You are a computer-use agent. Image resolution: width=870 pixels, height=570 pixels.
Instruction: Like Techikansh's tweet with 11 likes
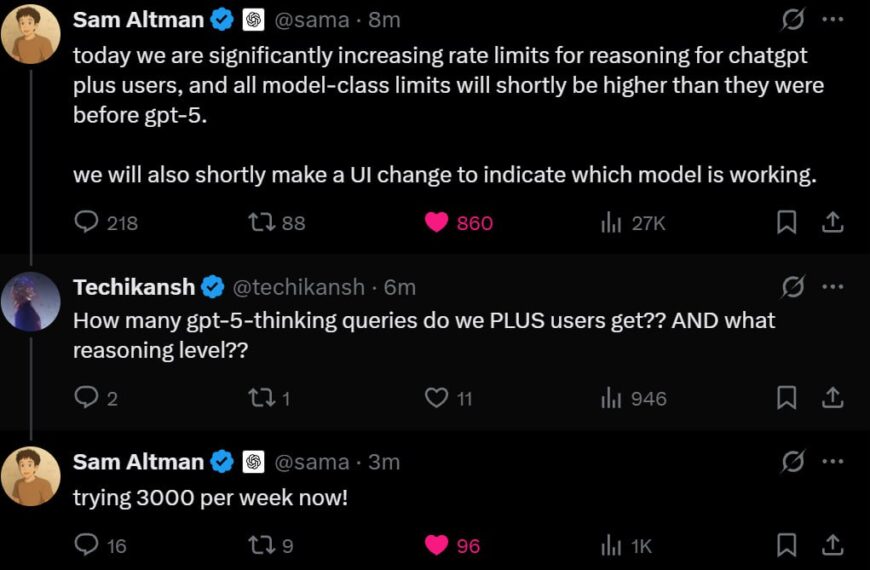437,398
